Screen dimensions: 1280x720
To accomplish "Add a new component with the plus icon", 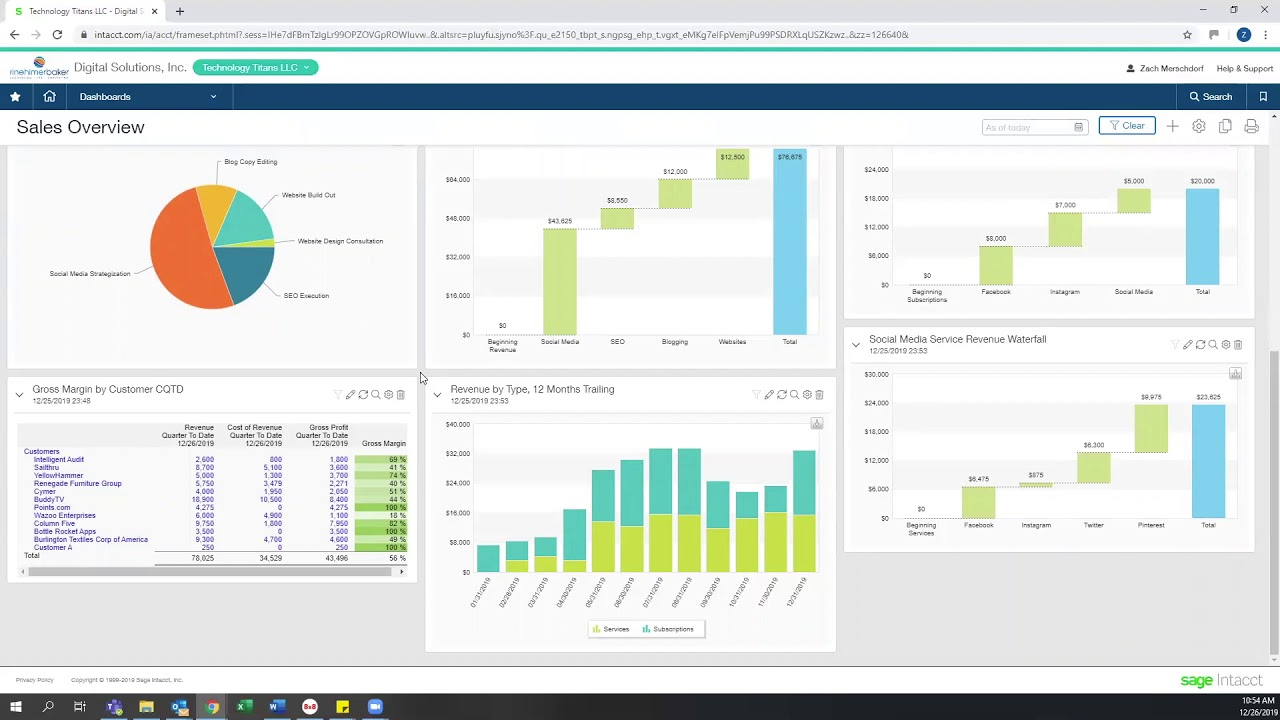I will click(1172, 126).
